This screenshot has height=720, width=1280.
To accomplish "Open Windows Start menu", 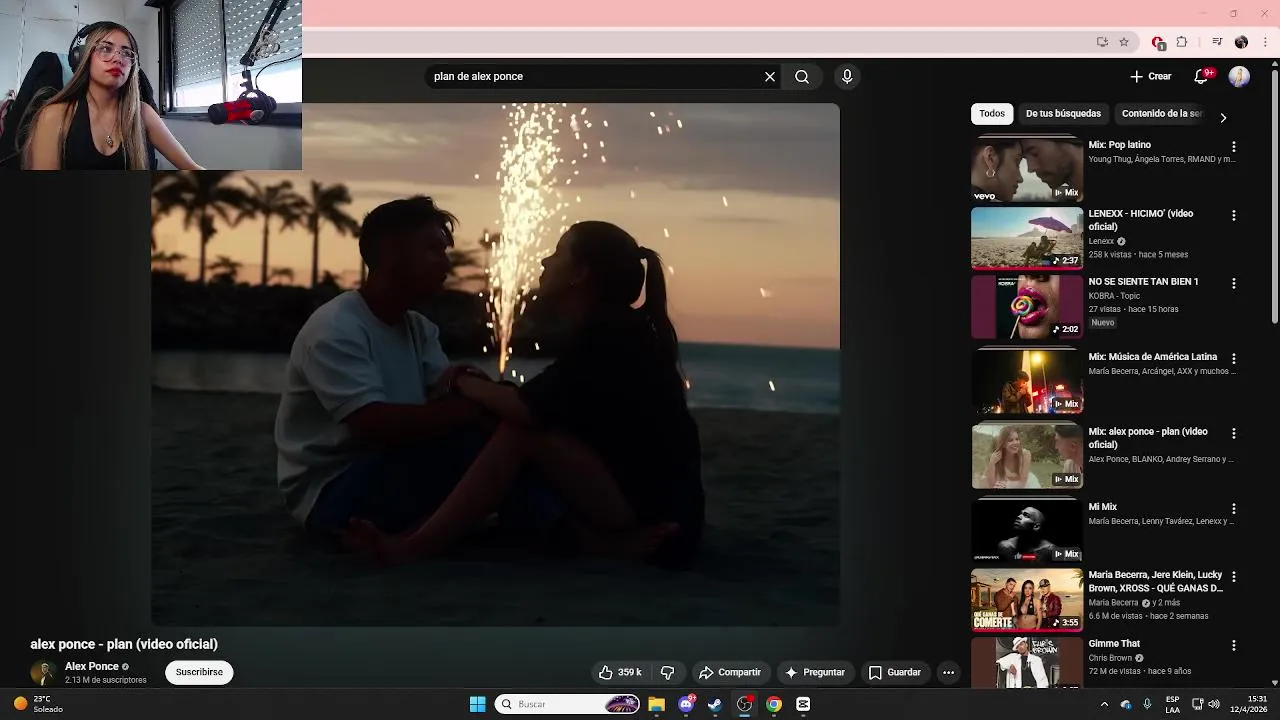I will (477, 704).
